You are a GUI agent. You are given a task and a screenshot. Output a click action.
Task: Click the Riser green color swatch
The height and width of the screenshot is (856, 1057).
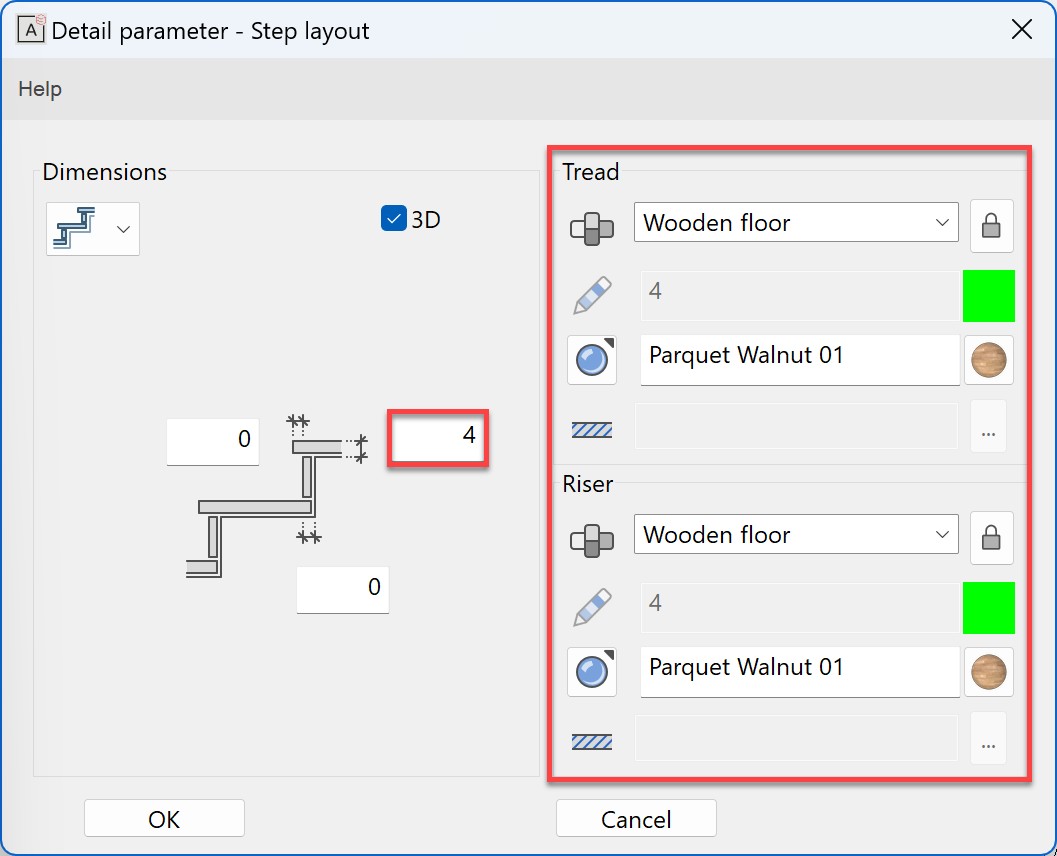pyautogui.click(x=988, y=607)
